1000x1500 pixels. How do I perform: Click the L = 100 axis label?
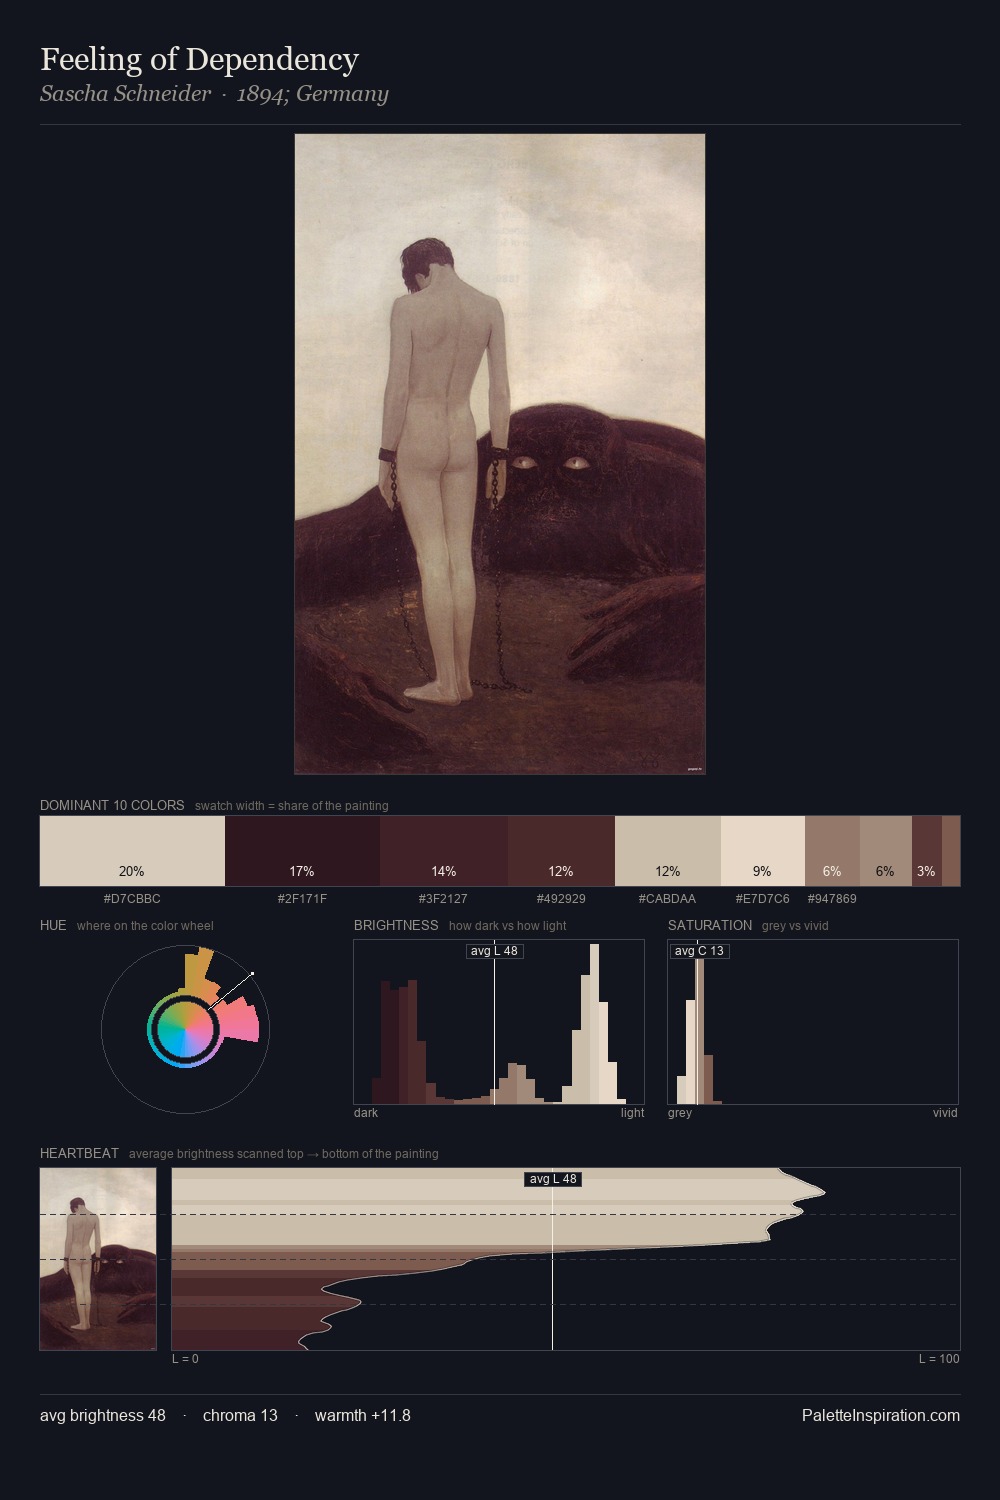(939, 1359)
